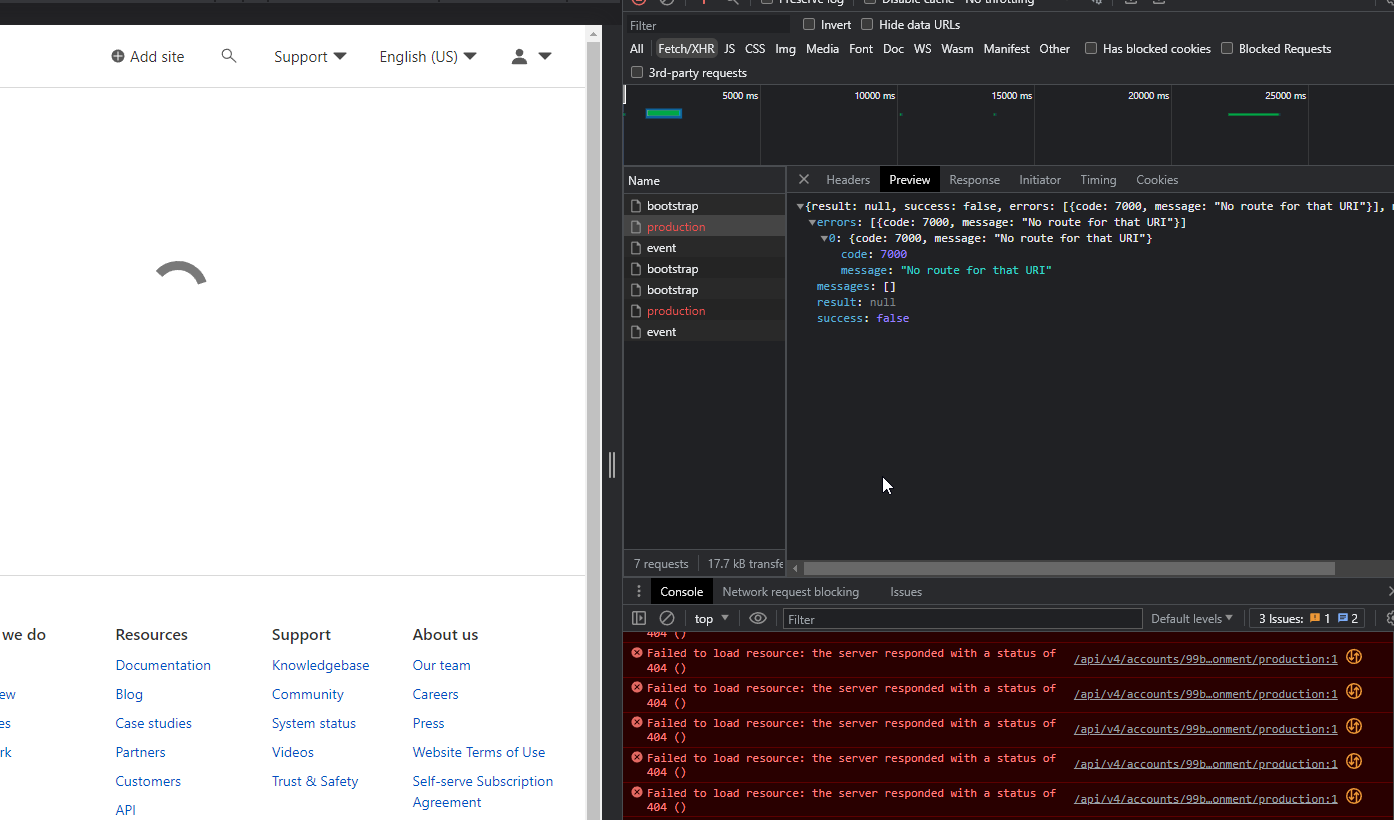This screenshot has height=820, width=1394.
Task: Switch to the Response tab
Action: pyautogui.click(x=974, y=180)
